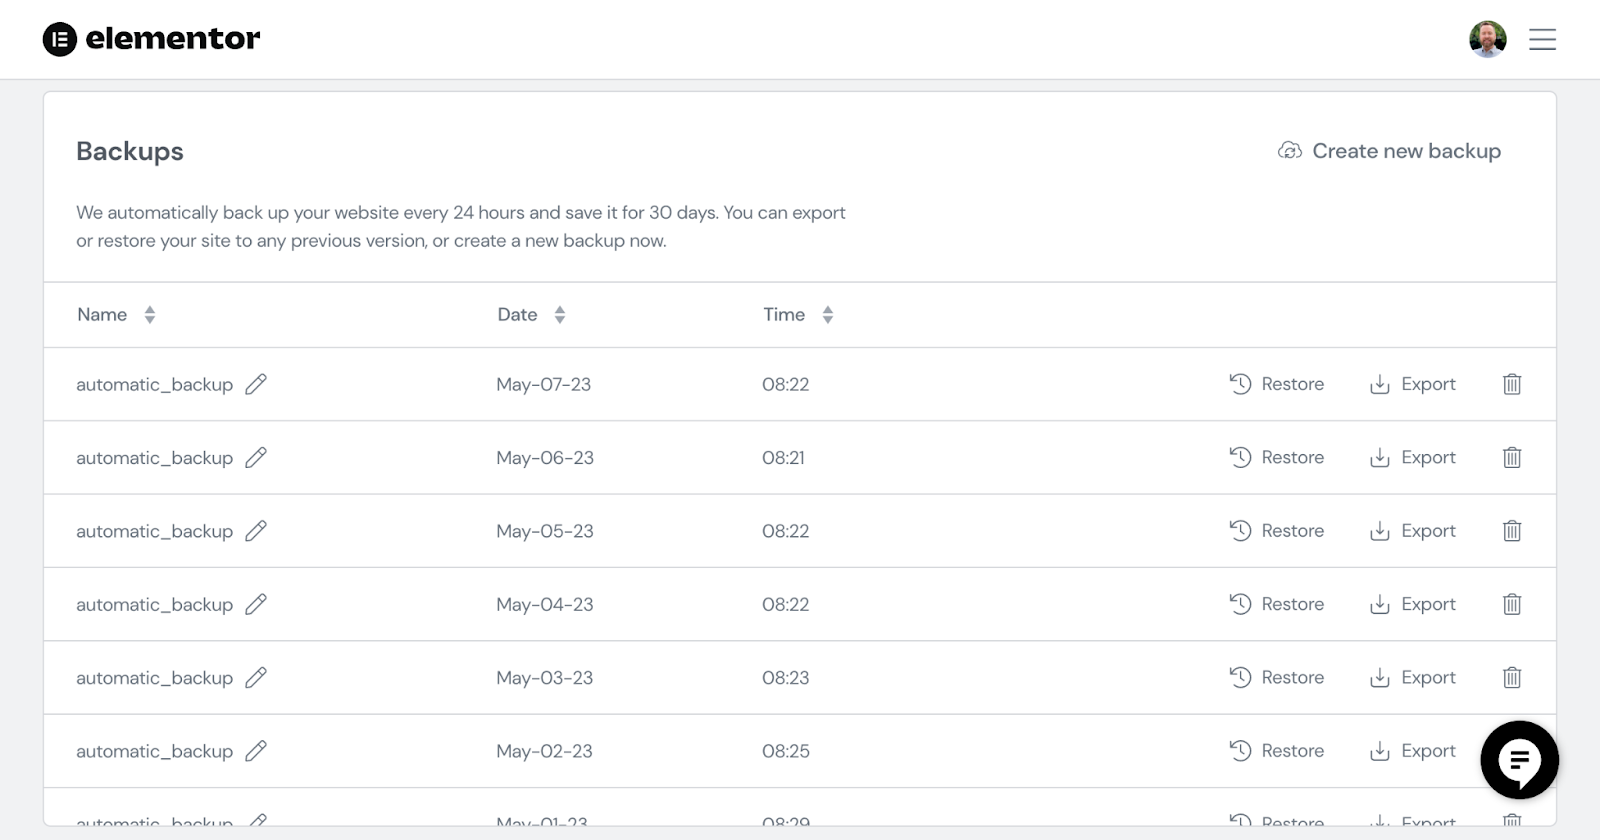The width and height of the screenshot is (1600, 840).
Task: Delete the May-07-23 backup with trash icon
Action: point(1512,384)
